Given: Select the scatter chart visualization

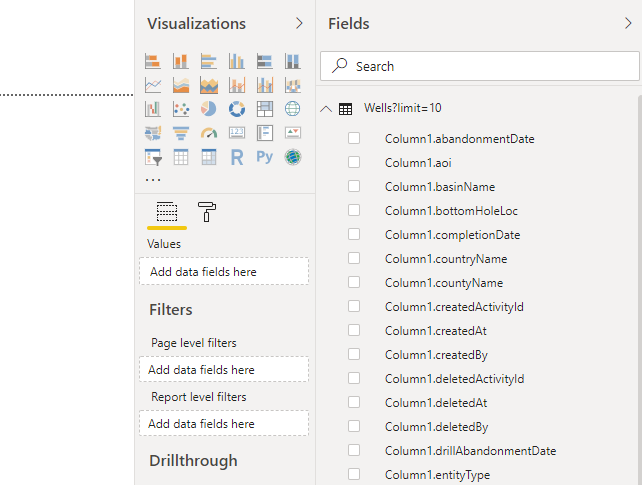Looking at the screenshot, I should tap(181, 109).
